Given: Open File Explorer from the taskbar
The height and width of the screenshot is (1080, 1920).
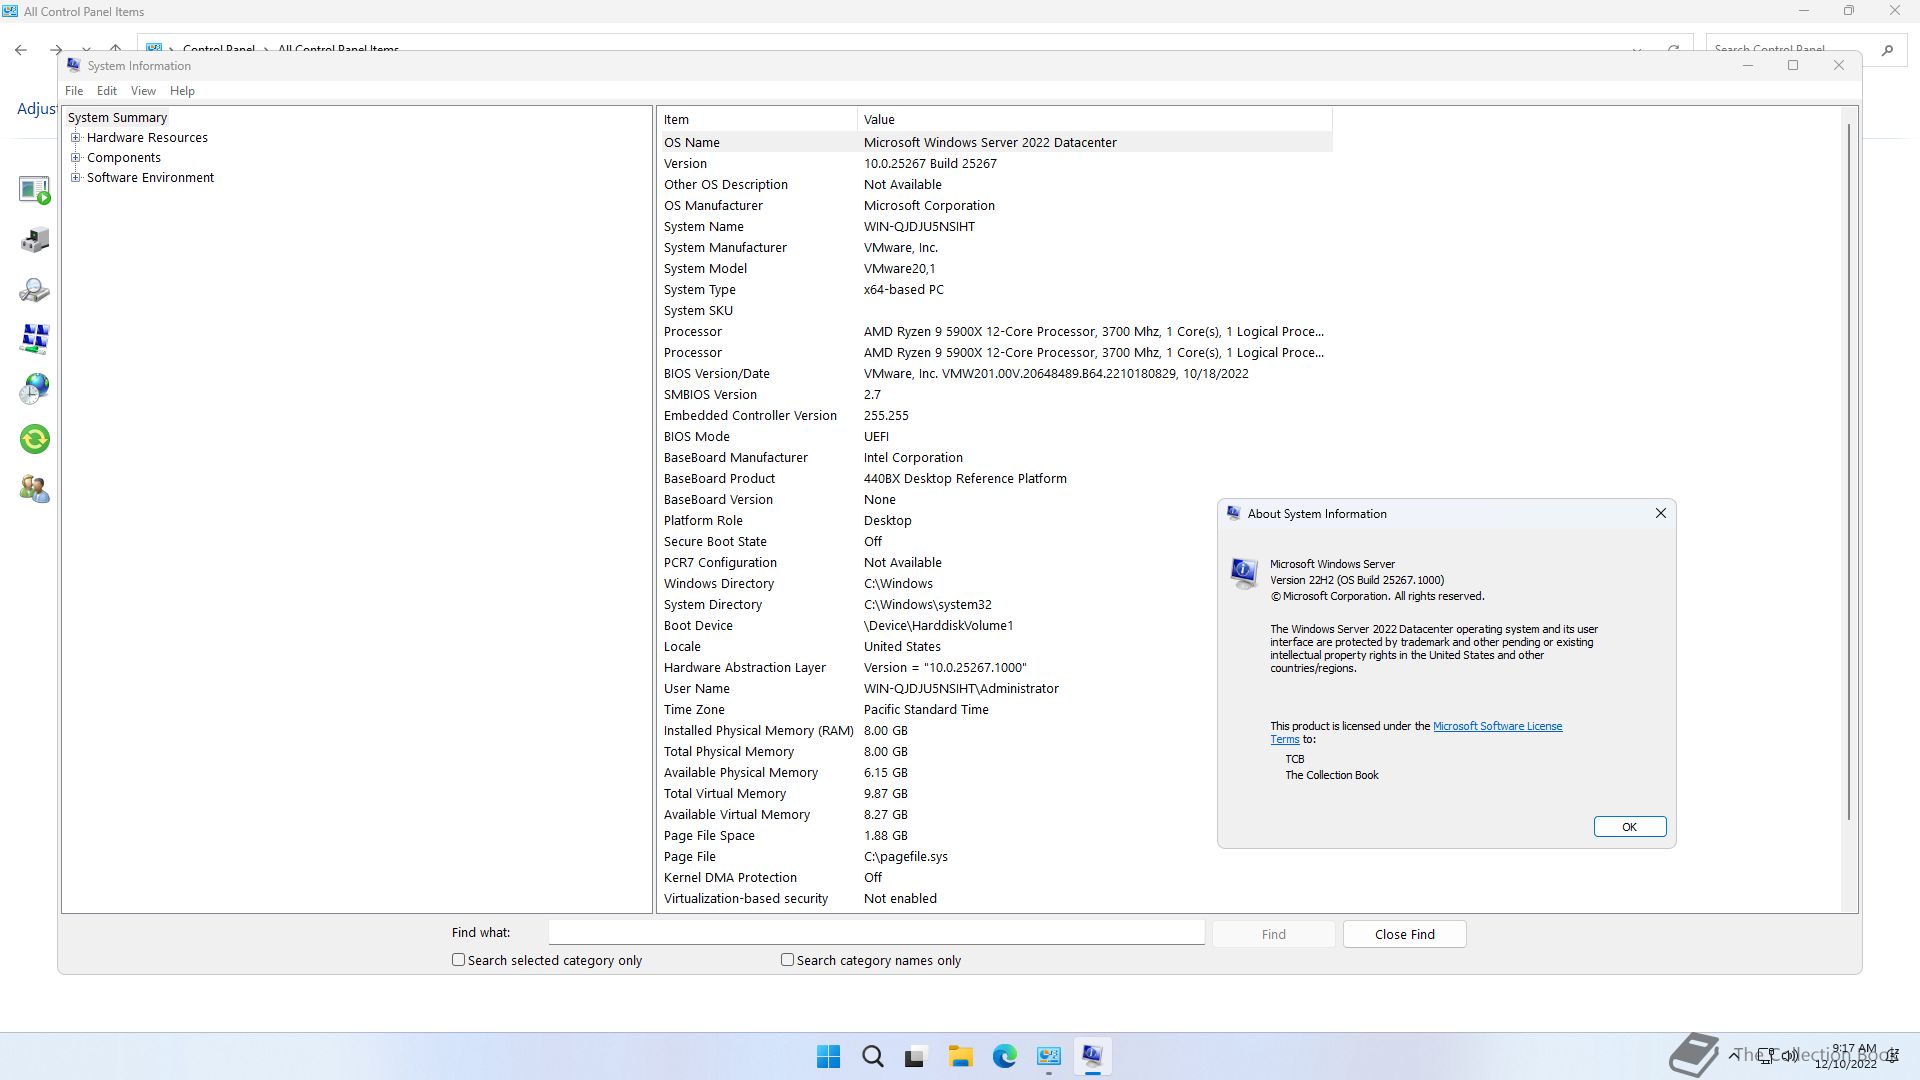Looking at the screenshot, I should (x=960, y=1056).
